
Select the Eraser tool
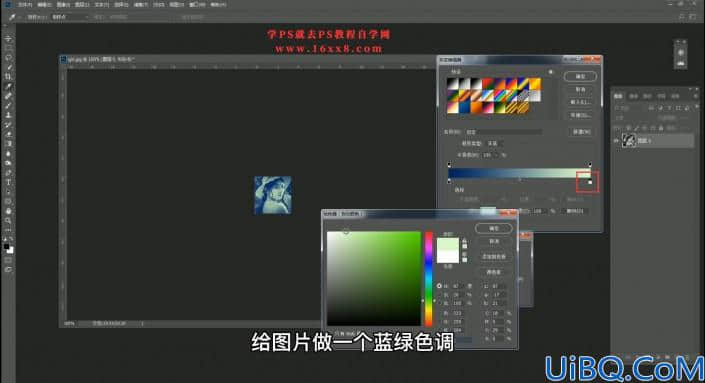[x=8, y=134]
